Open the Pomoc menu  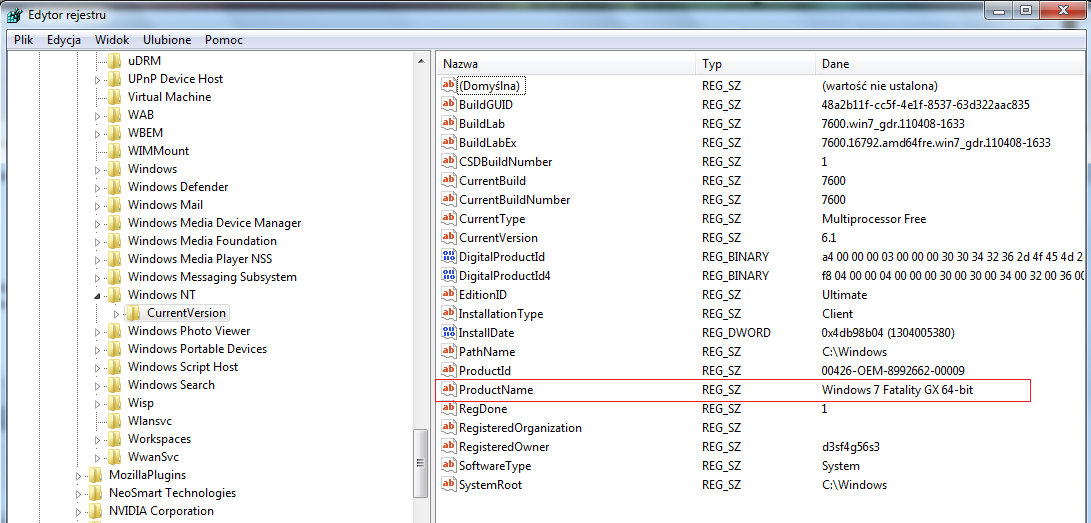tap(224, 40)
